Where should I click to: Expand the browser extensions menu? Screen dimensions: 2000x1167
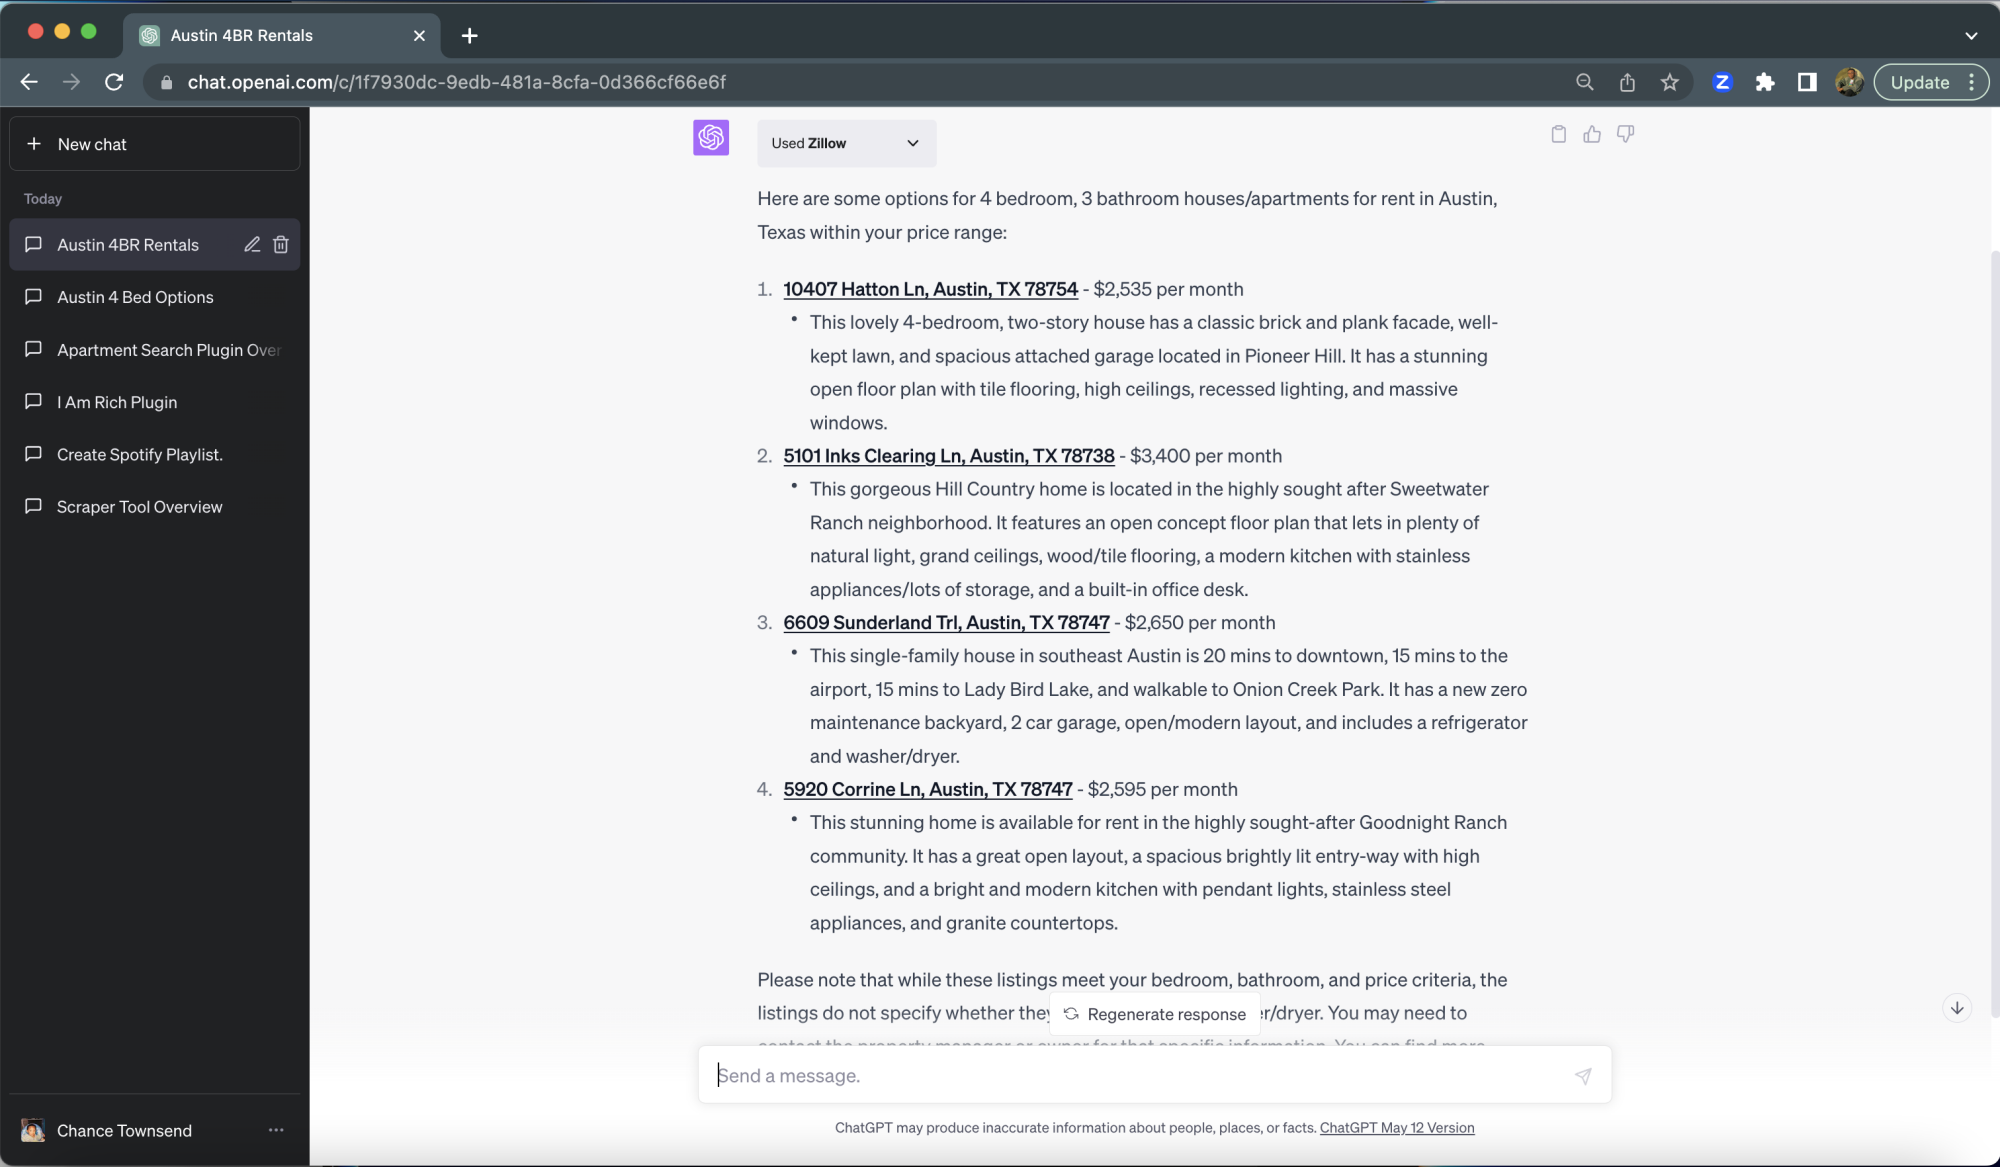(x=1765, y=82)
